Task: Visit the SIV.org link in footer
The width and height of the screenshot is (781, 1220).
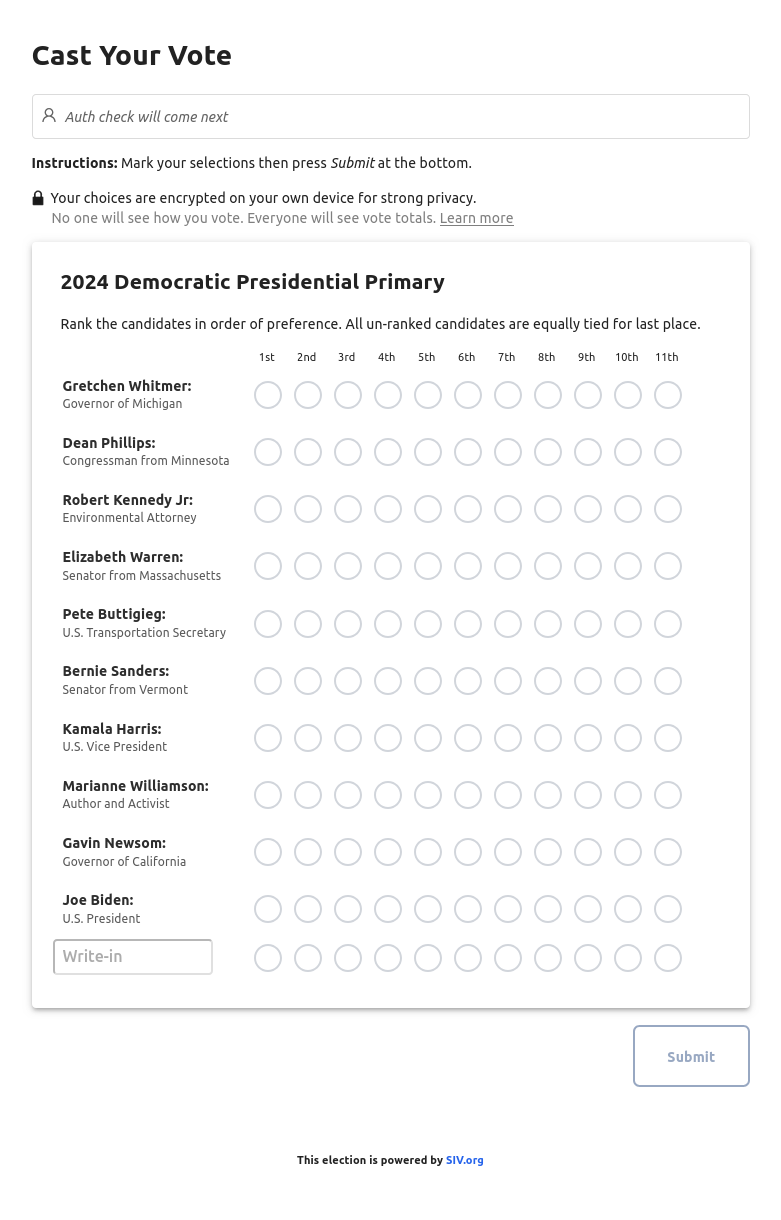Action: 464,1160
